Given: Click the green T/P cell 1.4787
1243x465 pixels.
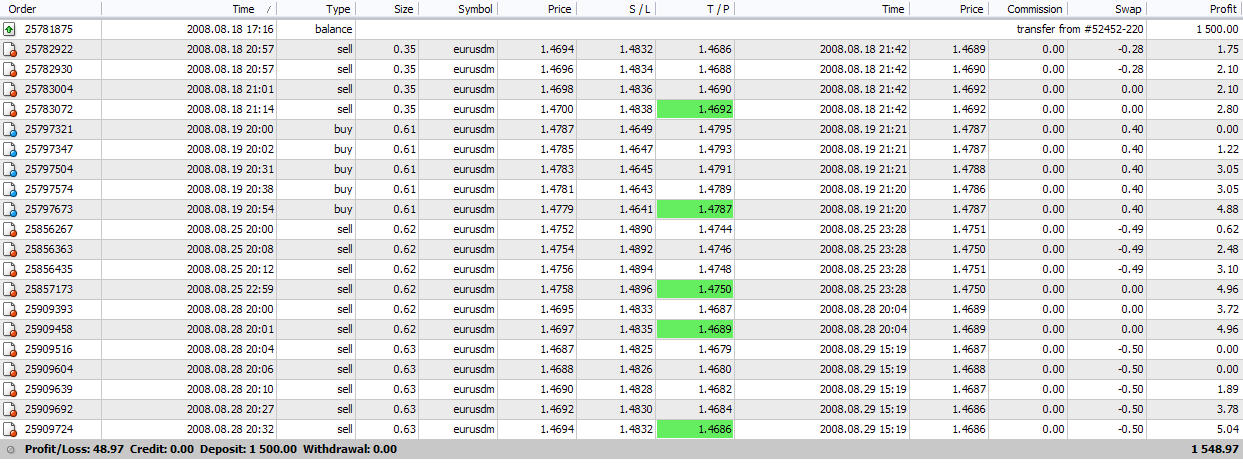Looking at the screenshot, I should (x=695, y=209).
